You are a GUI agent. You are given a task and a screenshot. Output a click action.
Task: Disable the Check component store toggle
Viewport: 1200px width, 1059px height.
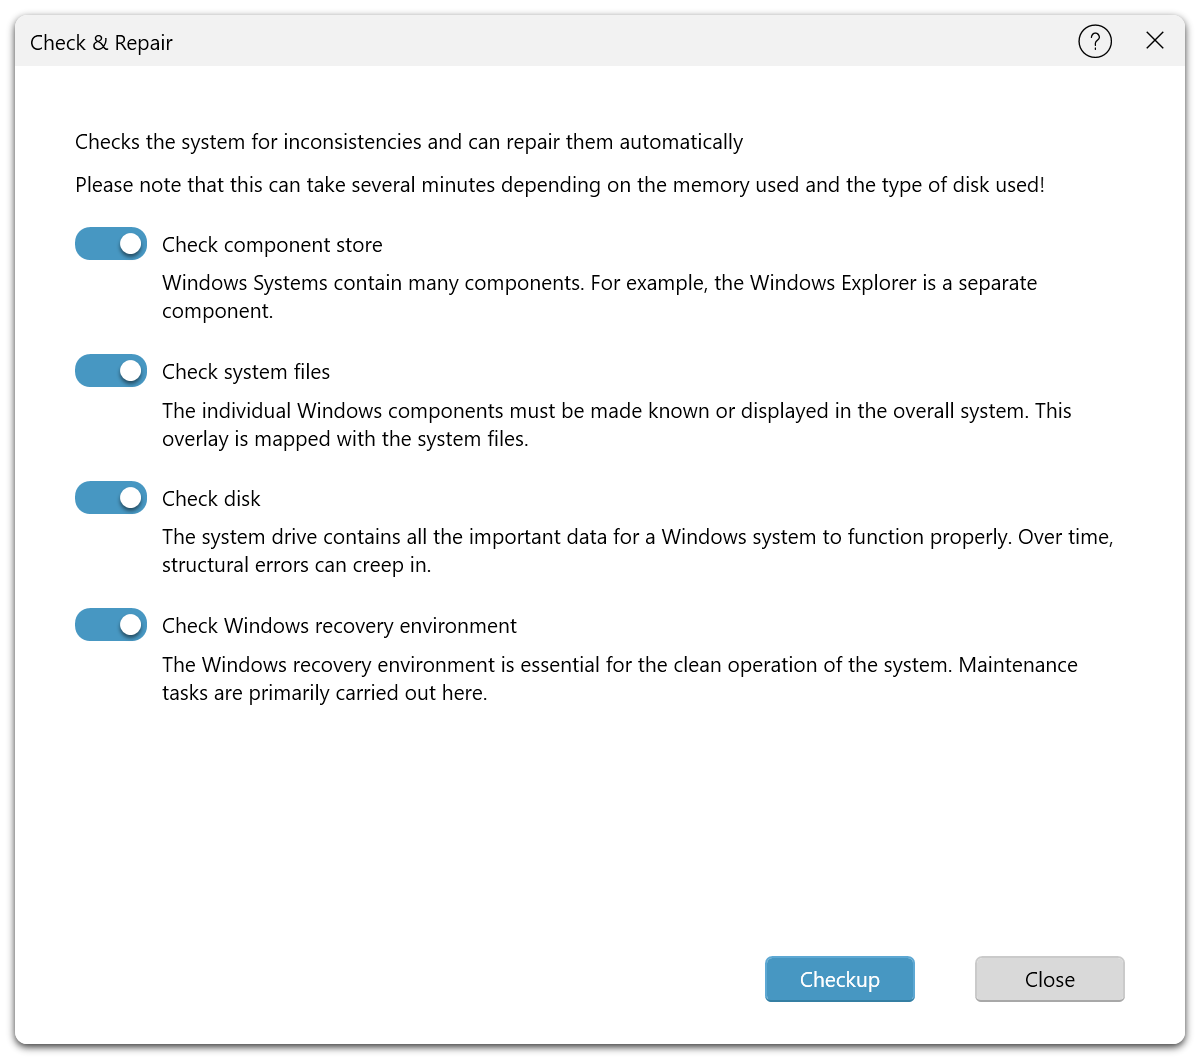tap(111, 244)
